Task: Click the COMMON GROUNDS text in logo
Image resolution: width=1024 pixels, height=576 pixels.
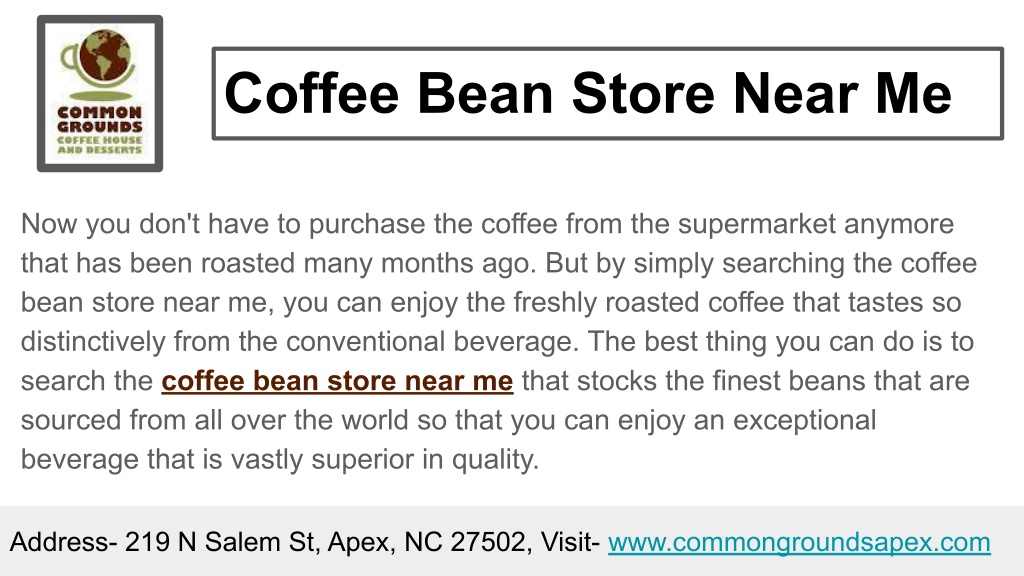Action: point(99,120)
